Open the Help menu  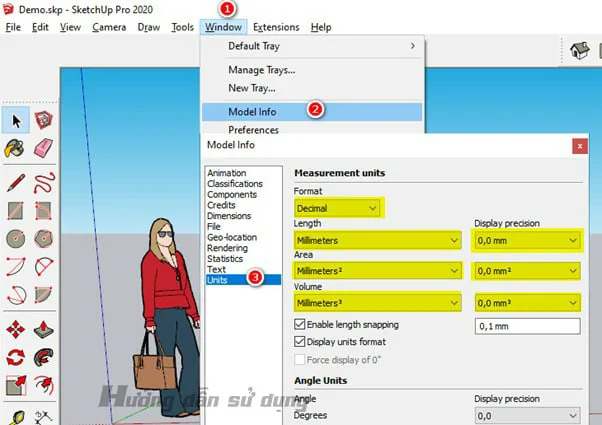(x=321, y=27)
